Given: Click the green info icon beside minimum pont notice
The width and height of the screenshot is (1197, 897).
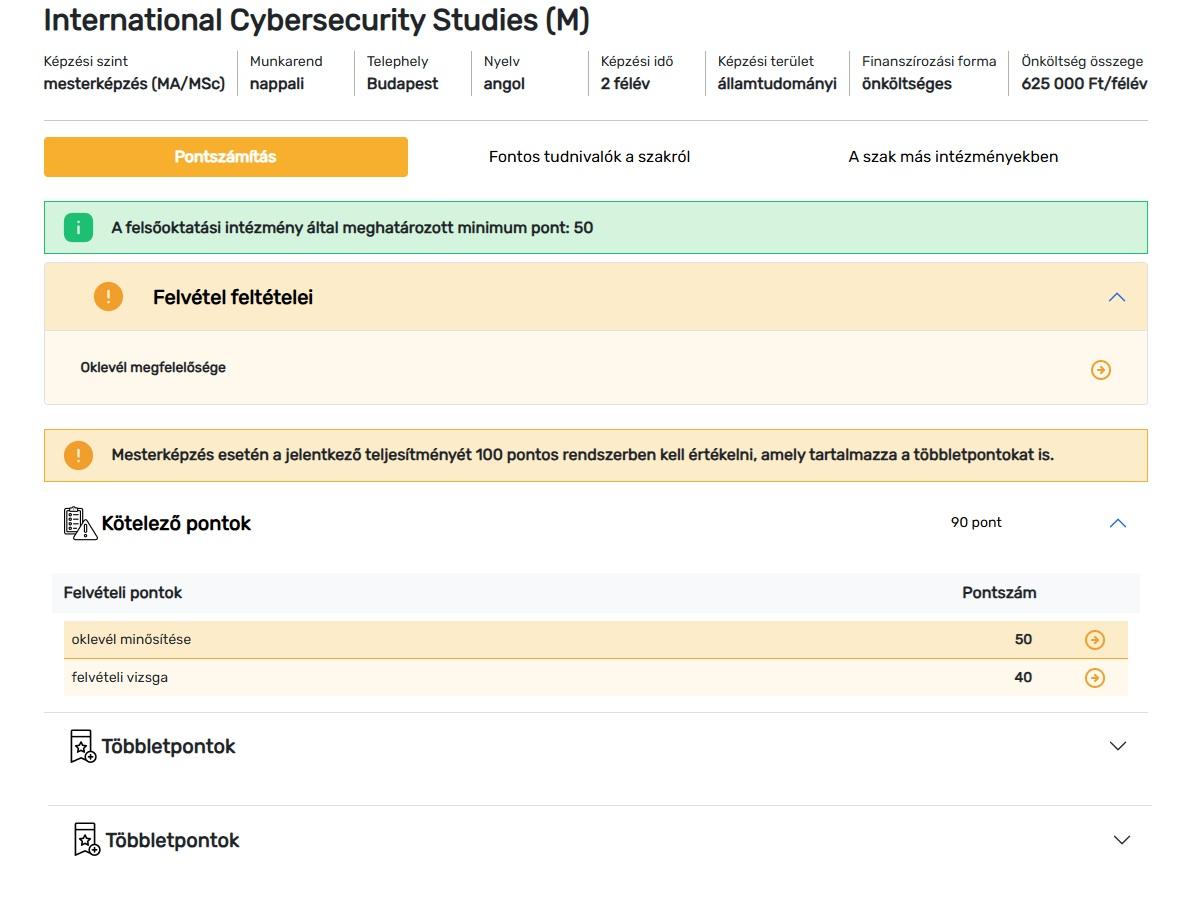Looking at the screenshot, I should 78,228.
